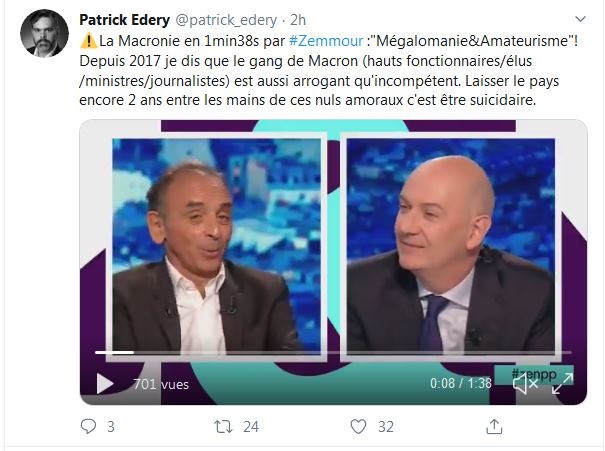
Task: Like the tweet with the heart icon
Action: 358,426
